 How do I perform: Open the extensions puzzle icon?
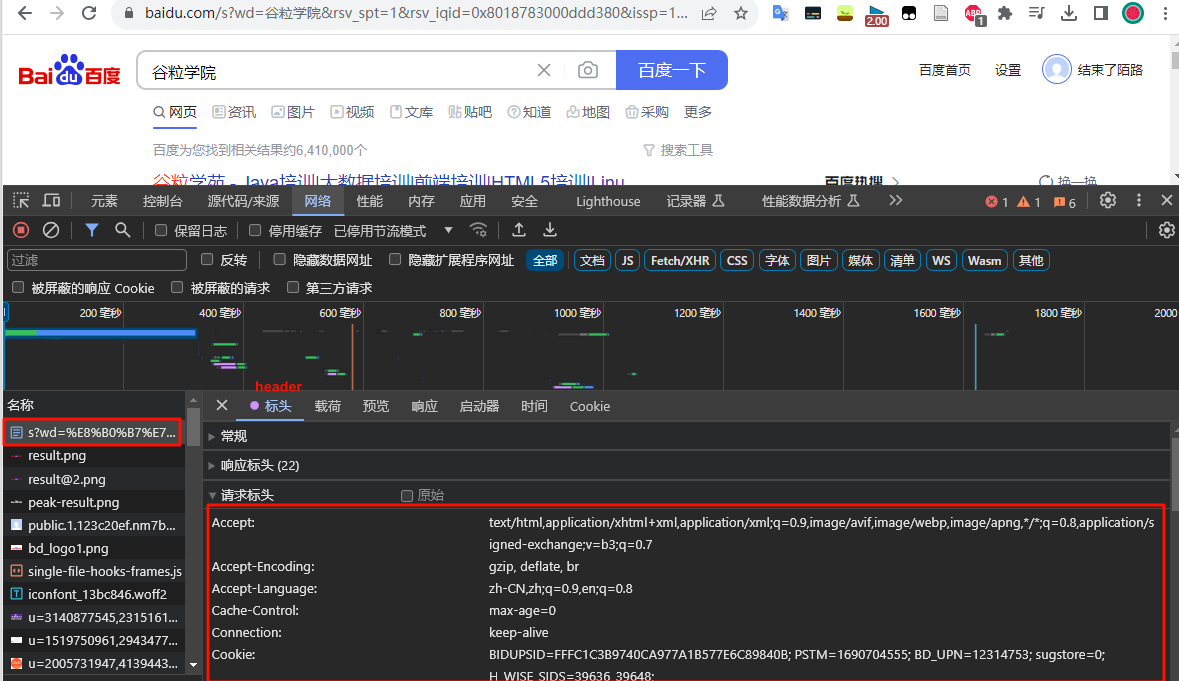(1005, 13)
